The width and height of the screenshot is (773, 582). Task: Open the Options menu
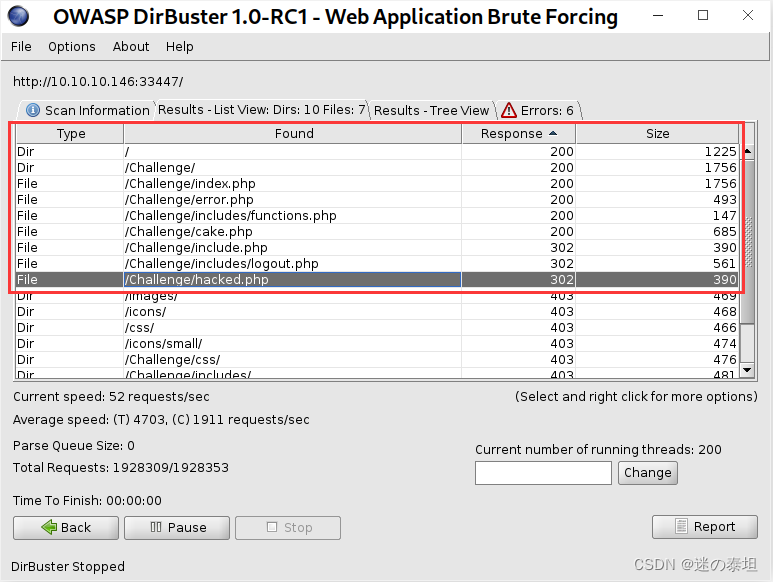pos(72,46)
